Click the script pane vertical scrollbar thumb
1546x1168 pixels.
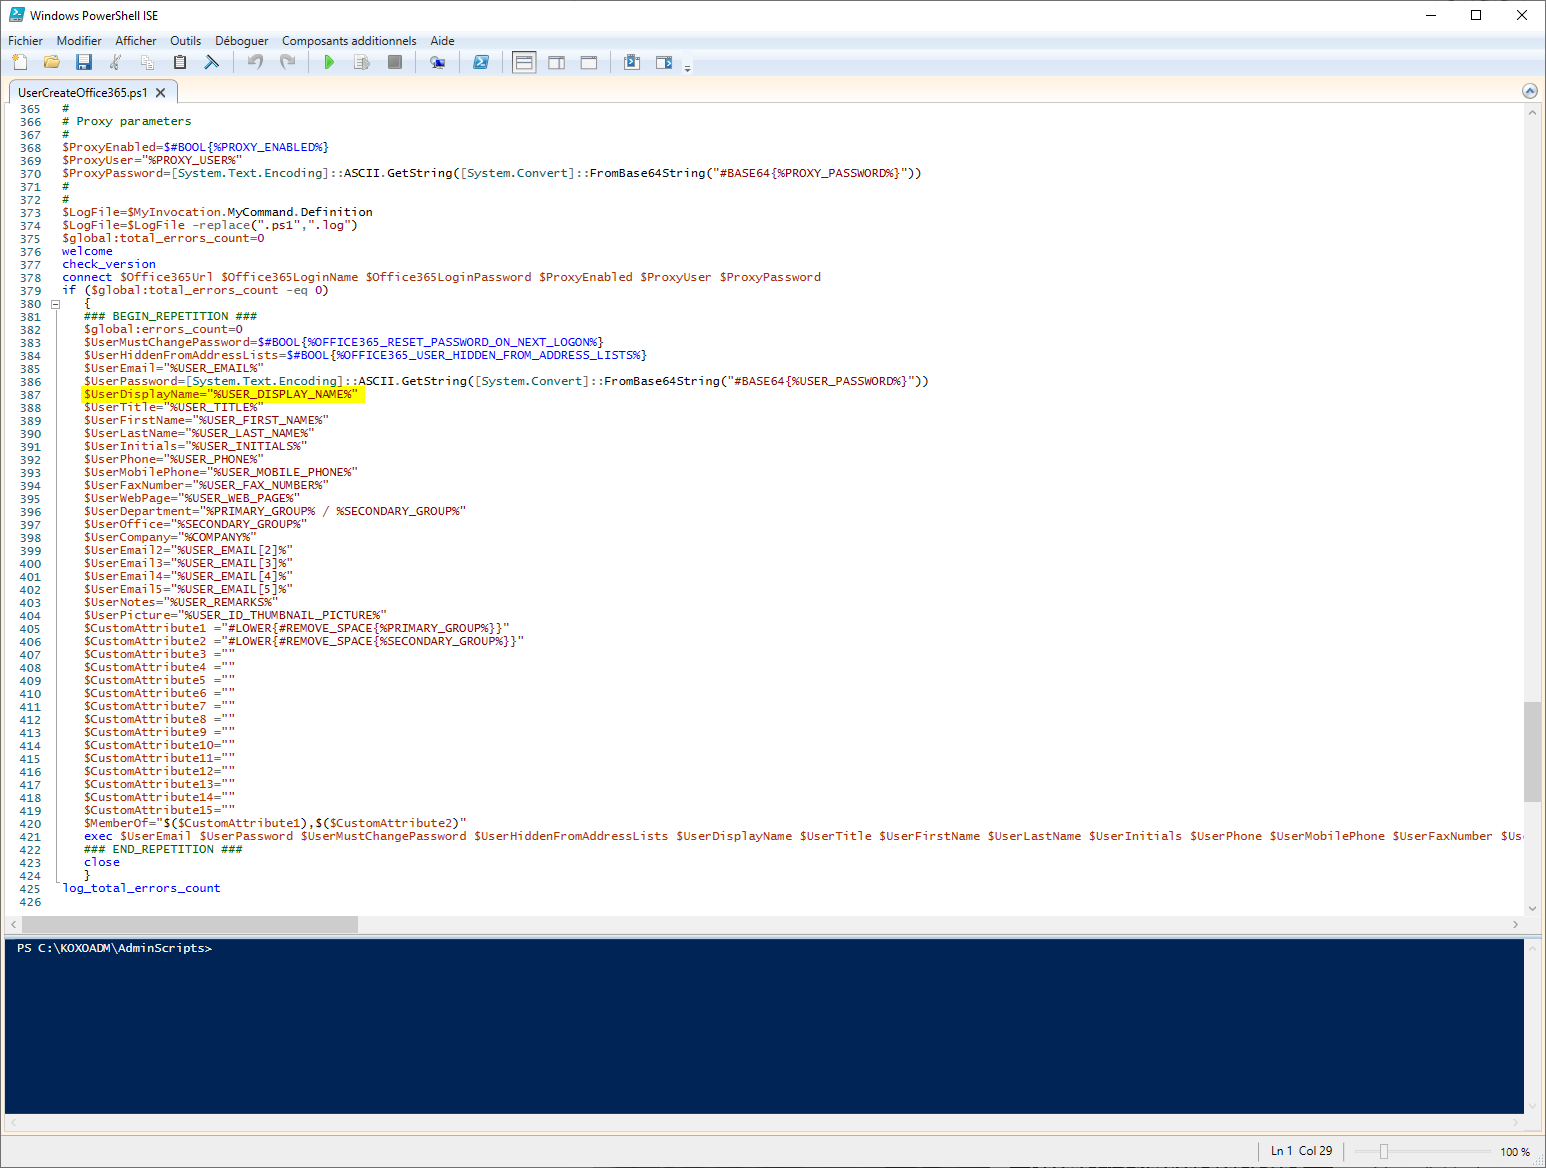1532,752
